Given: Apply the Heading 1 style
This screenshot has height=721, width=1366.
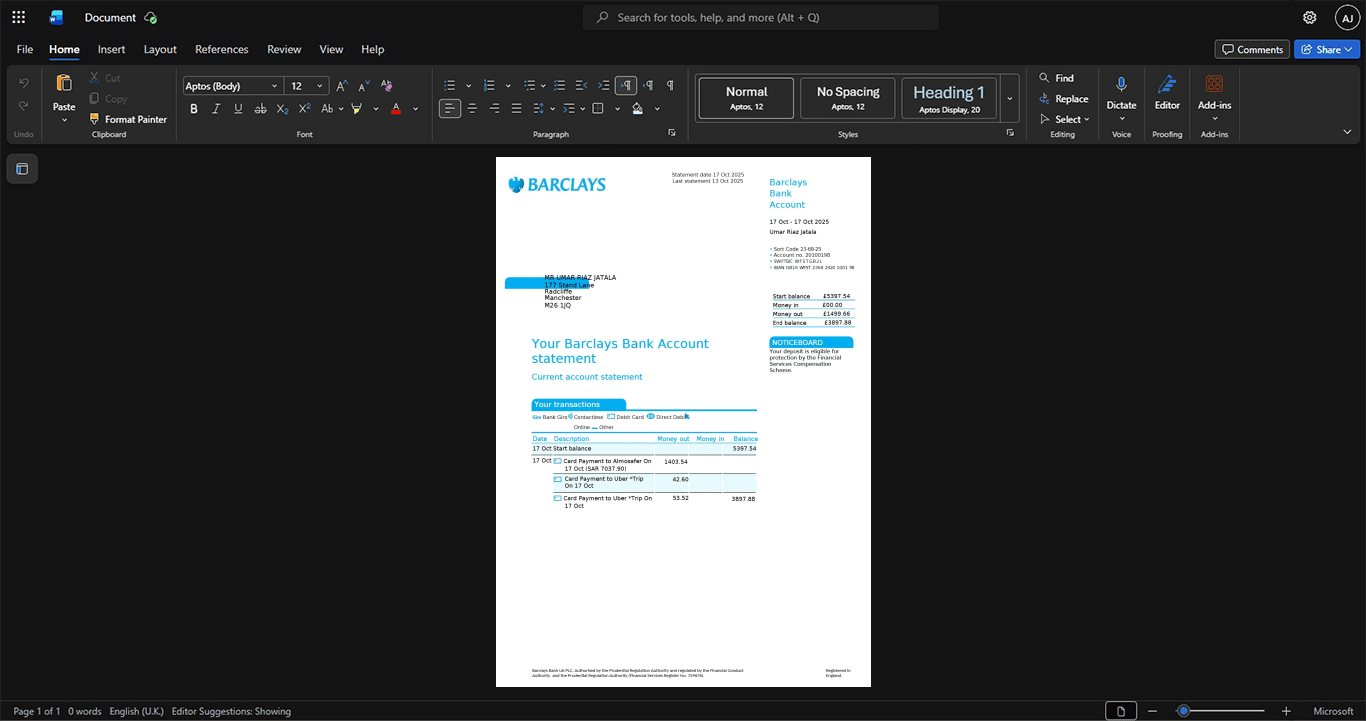Looking at the screenshot, I should click(x=949, y=98).
